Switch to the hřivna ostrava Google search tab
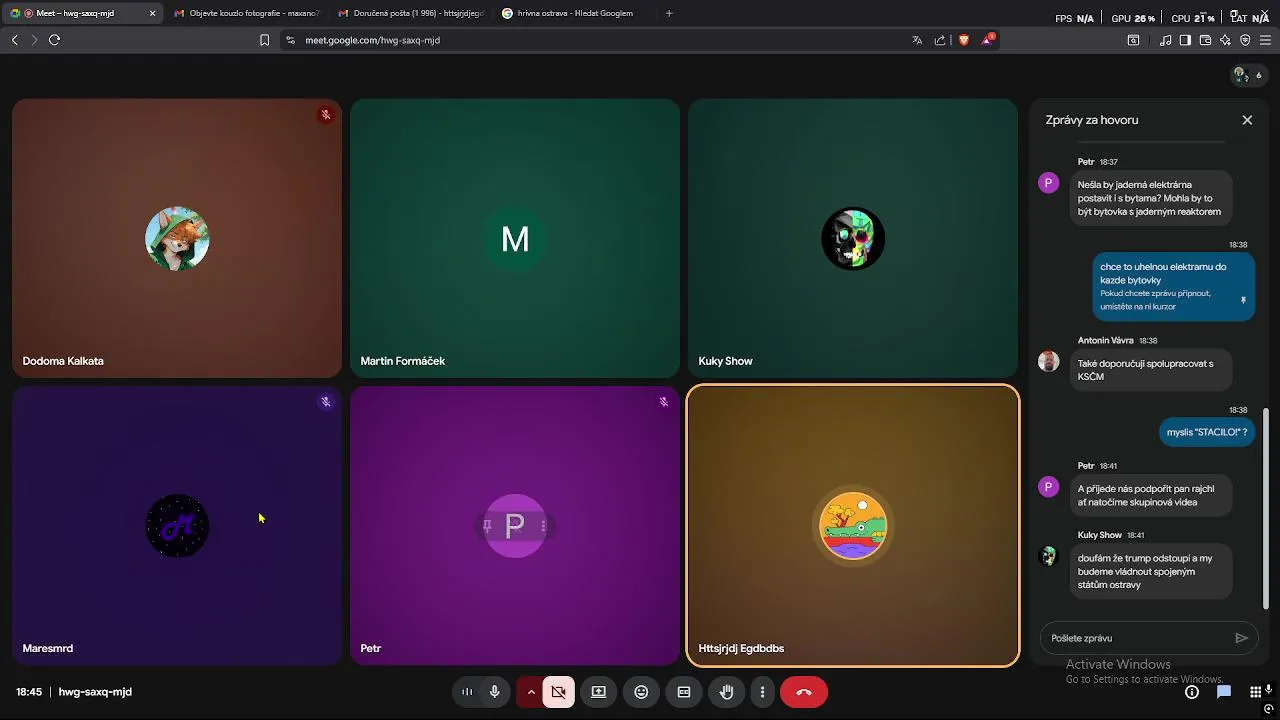Image resolution: width=1280 pixels, height=720 pixels. [x=575, y=13]
